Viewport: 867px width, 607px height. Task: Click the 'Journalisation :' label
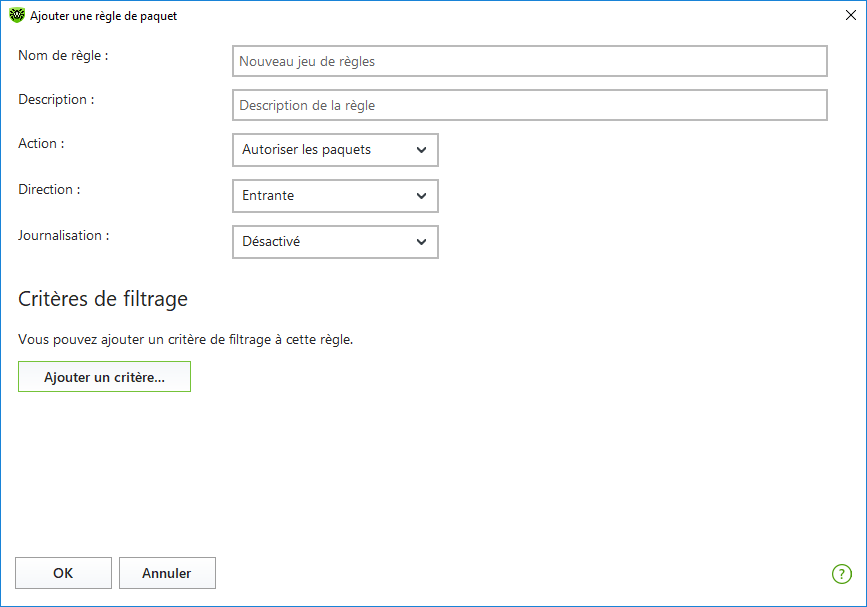[64, 236]
